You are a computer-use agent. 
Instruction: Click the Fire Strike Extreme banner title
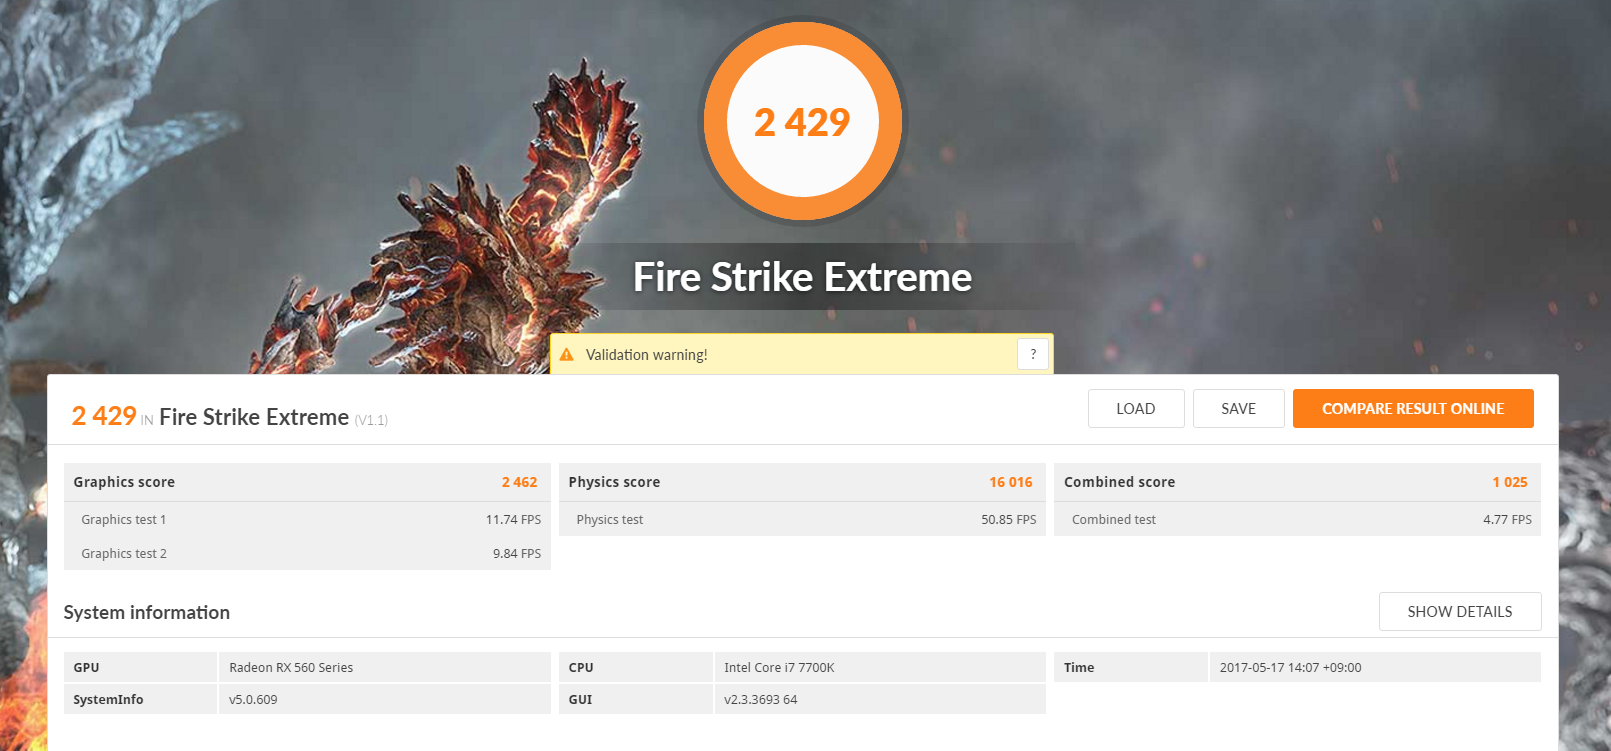pos(802,277)
